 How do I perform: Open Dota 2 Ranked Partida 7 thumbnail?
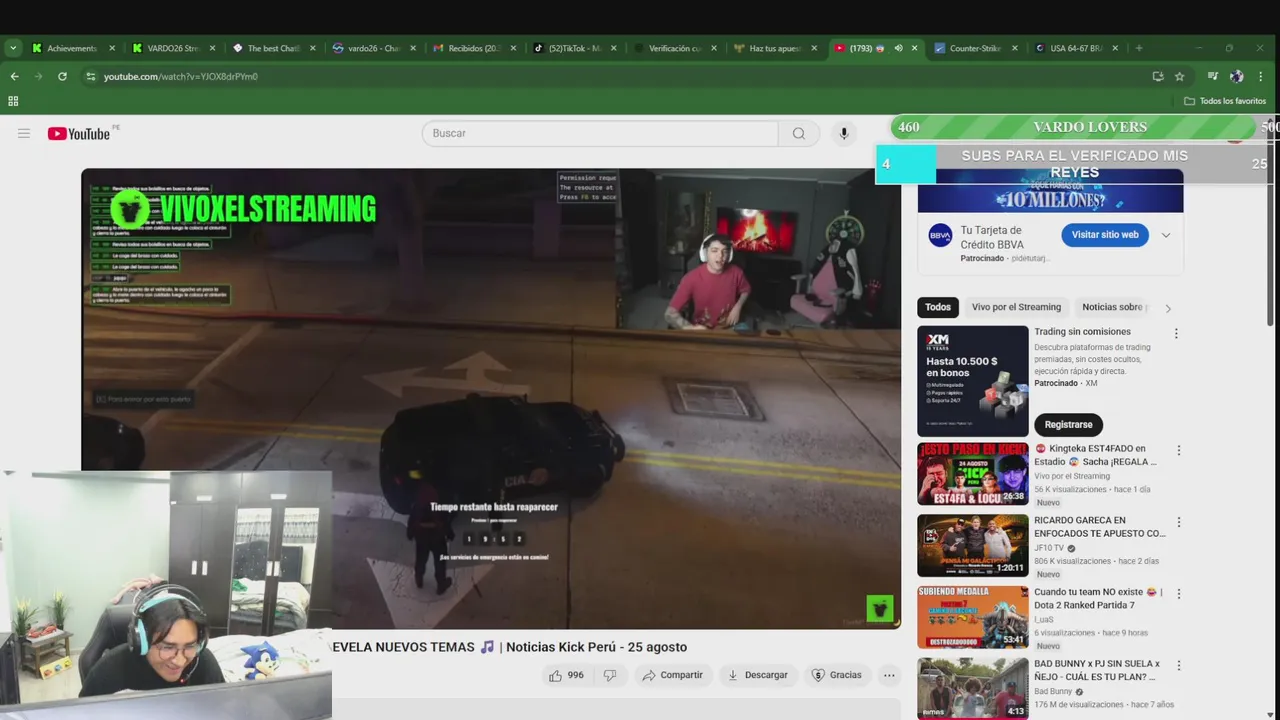tap(973, 617)
